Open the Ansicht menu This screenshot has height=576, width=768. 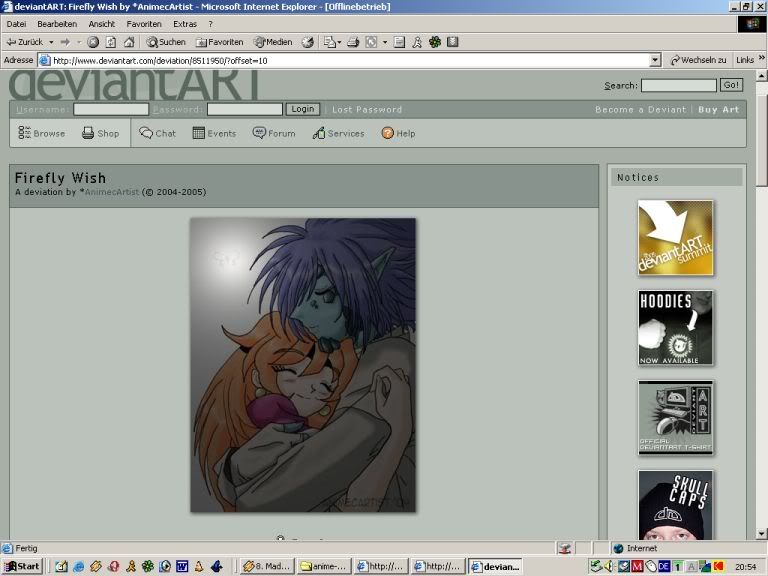(x=101, y=24)
